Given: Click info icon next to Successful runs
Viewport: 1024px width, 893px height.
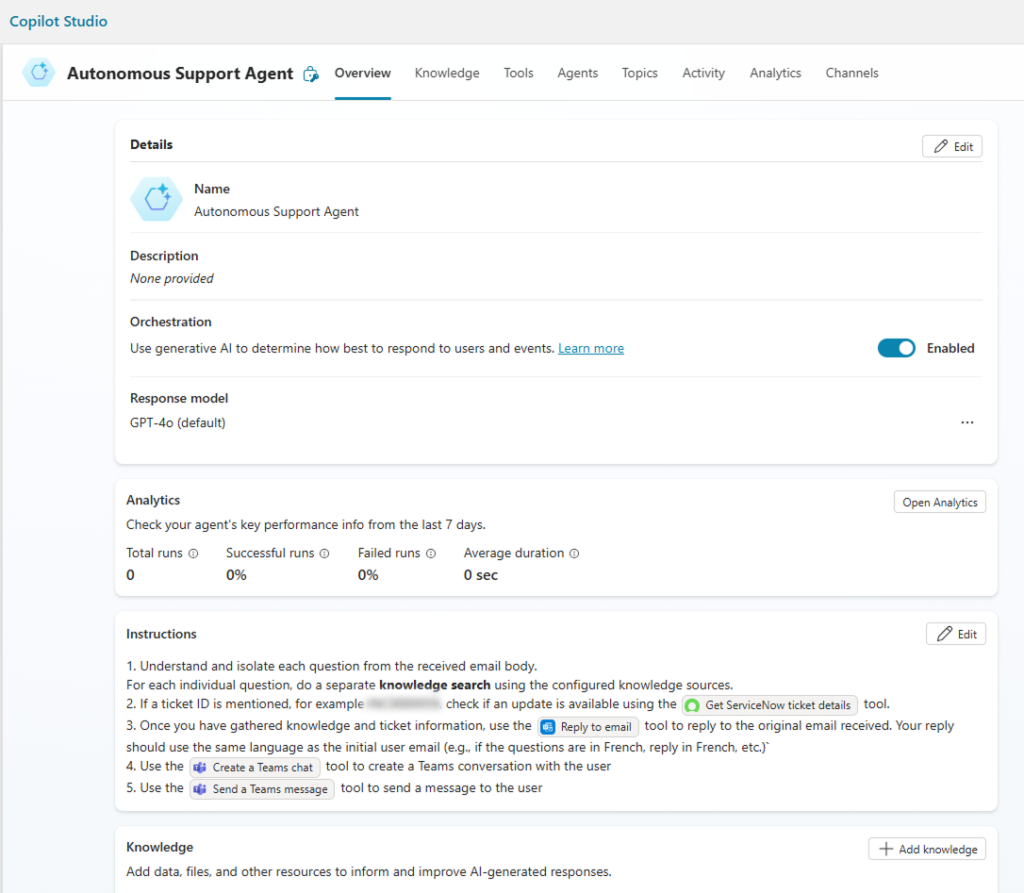Looking at the screenshot, I should [325, 553].
